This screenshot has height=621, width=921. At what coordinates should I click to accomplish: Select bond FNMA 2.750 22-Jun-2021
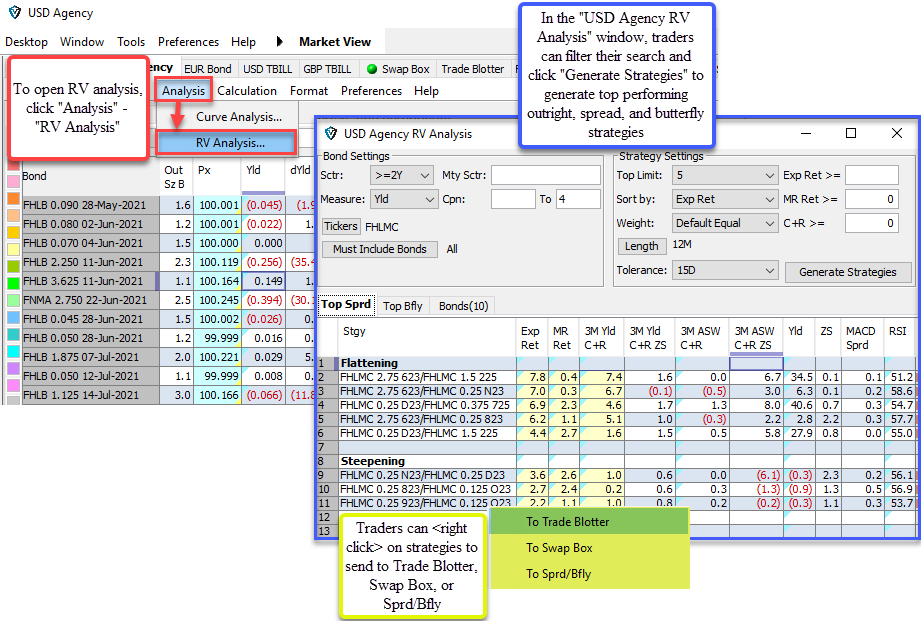point(90,300)
